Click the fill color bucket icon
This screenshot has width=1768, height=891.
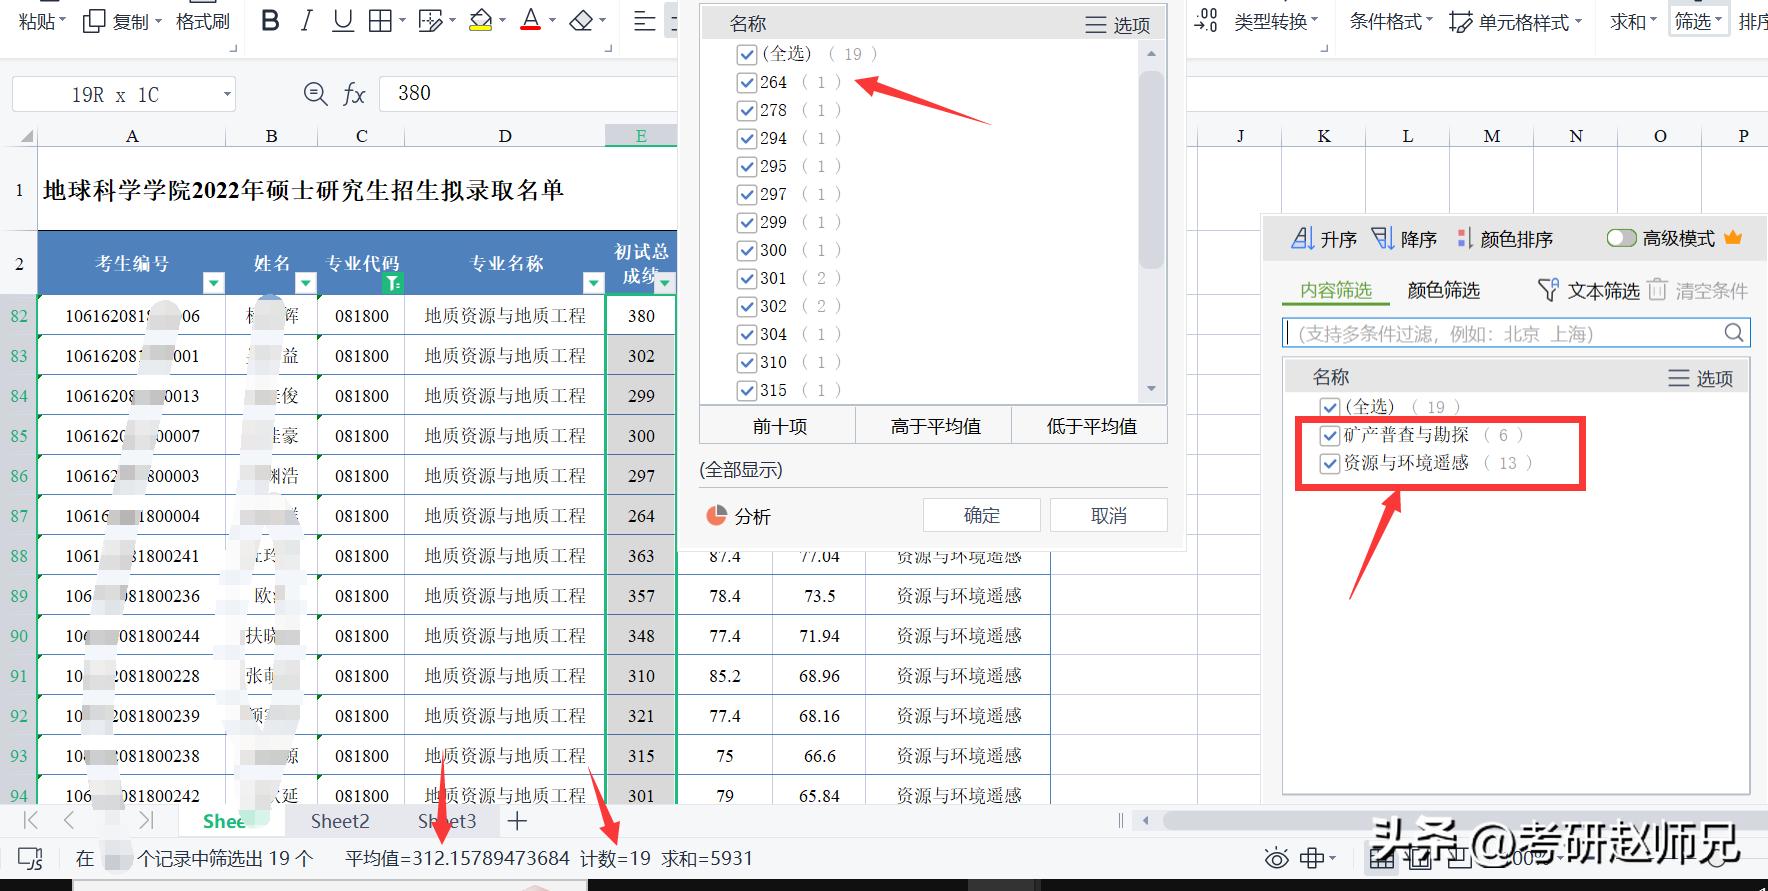pyautogui.click(x=481, y=21)
